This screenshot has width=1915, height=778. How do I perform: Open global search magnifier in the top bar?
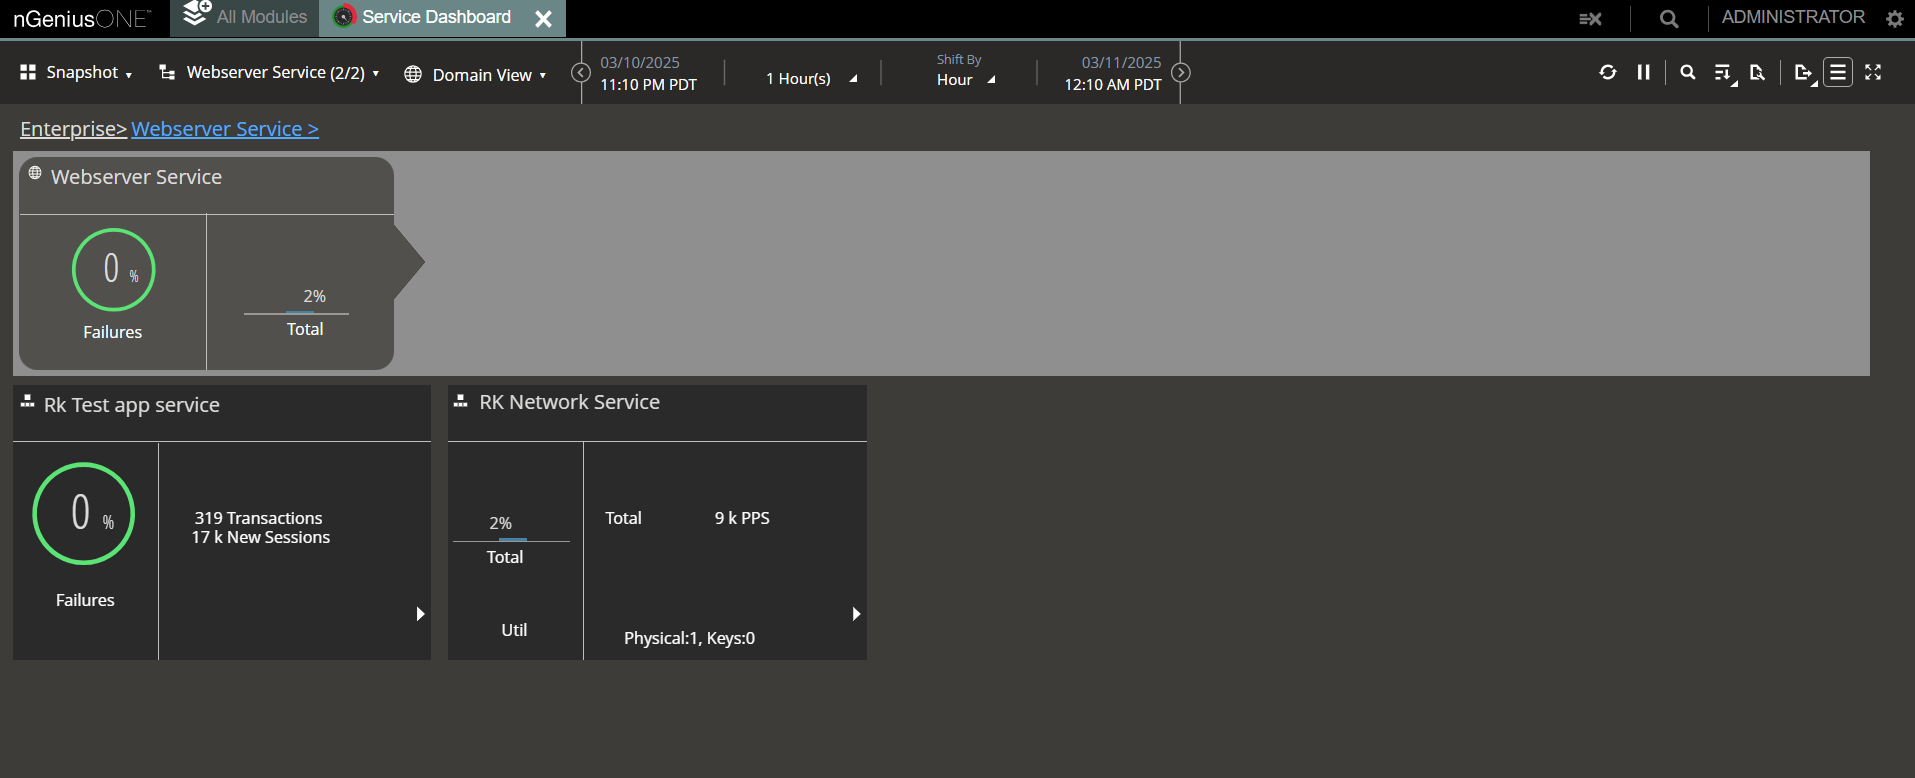click(1669, 18)
